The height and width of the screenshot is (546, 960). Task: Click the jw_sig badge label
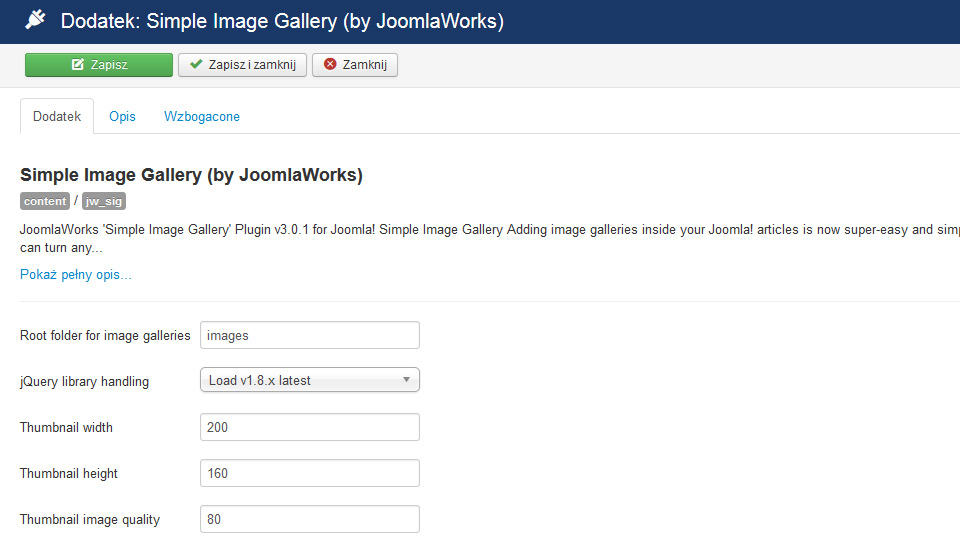coord(103,201)
